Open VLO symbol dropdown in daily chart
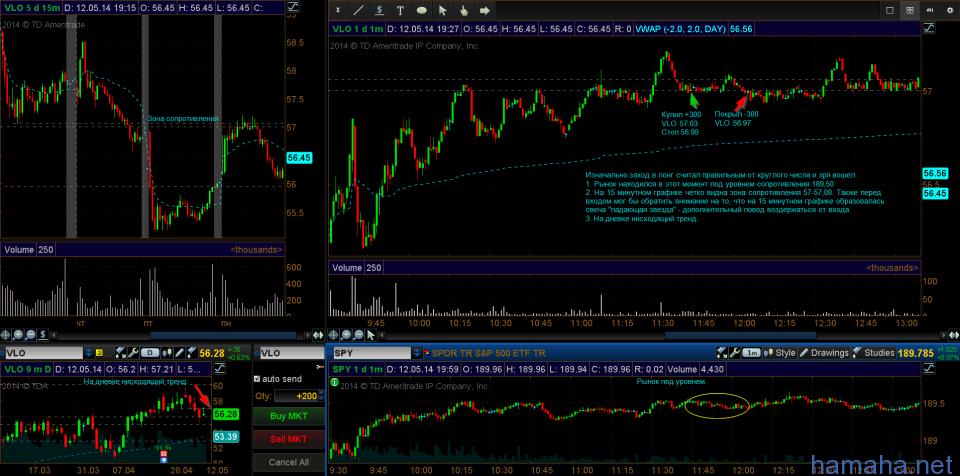960x476 pixels. (89, 353)
